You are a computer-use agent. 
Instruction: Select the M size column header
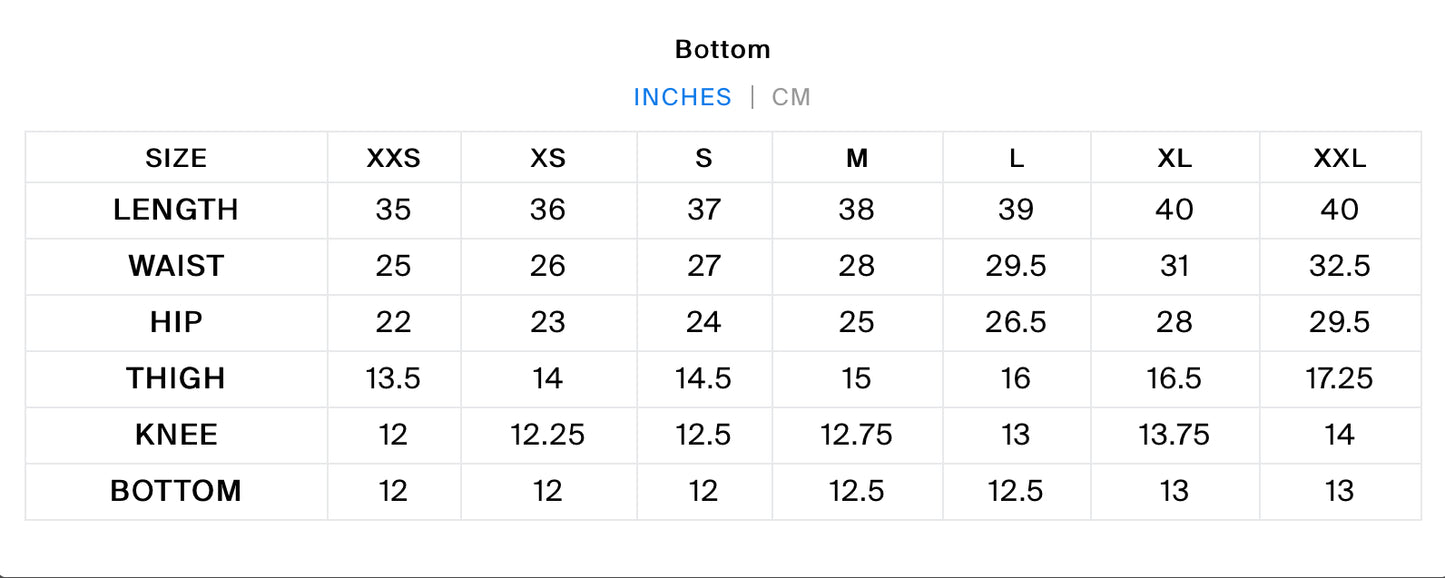[x=857, y=158]
